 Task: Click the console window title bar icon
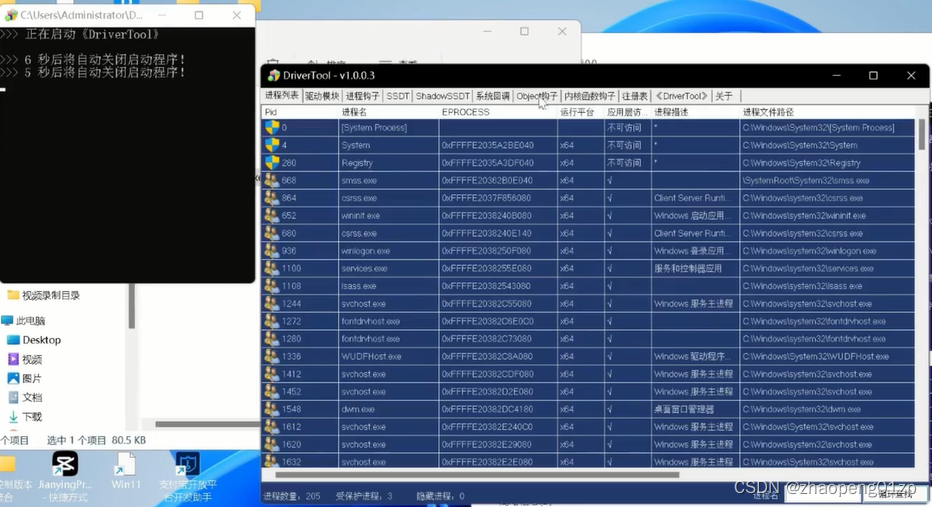[x=11, y=15]
